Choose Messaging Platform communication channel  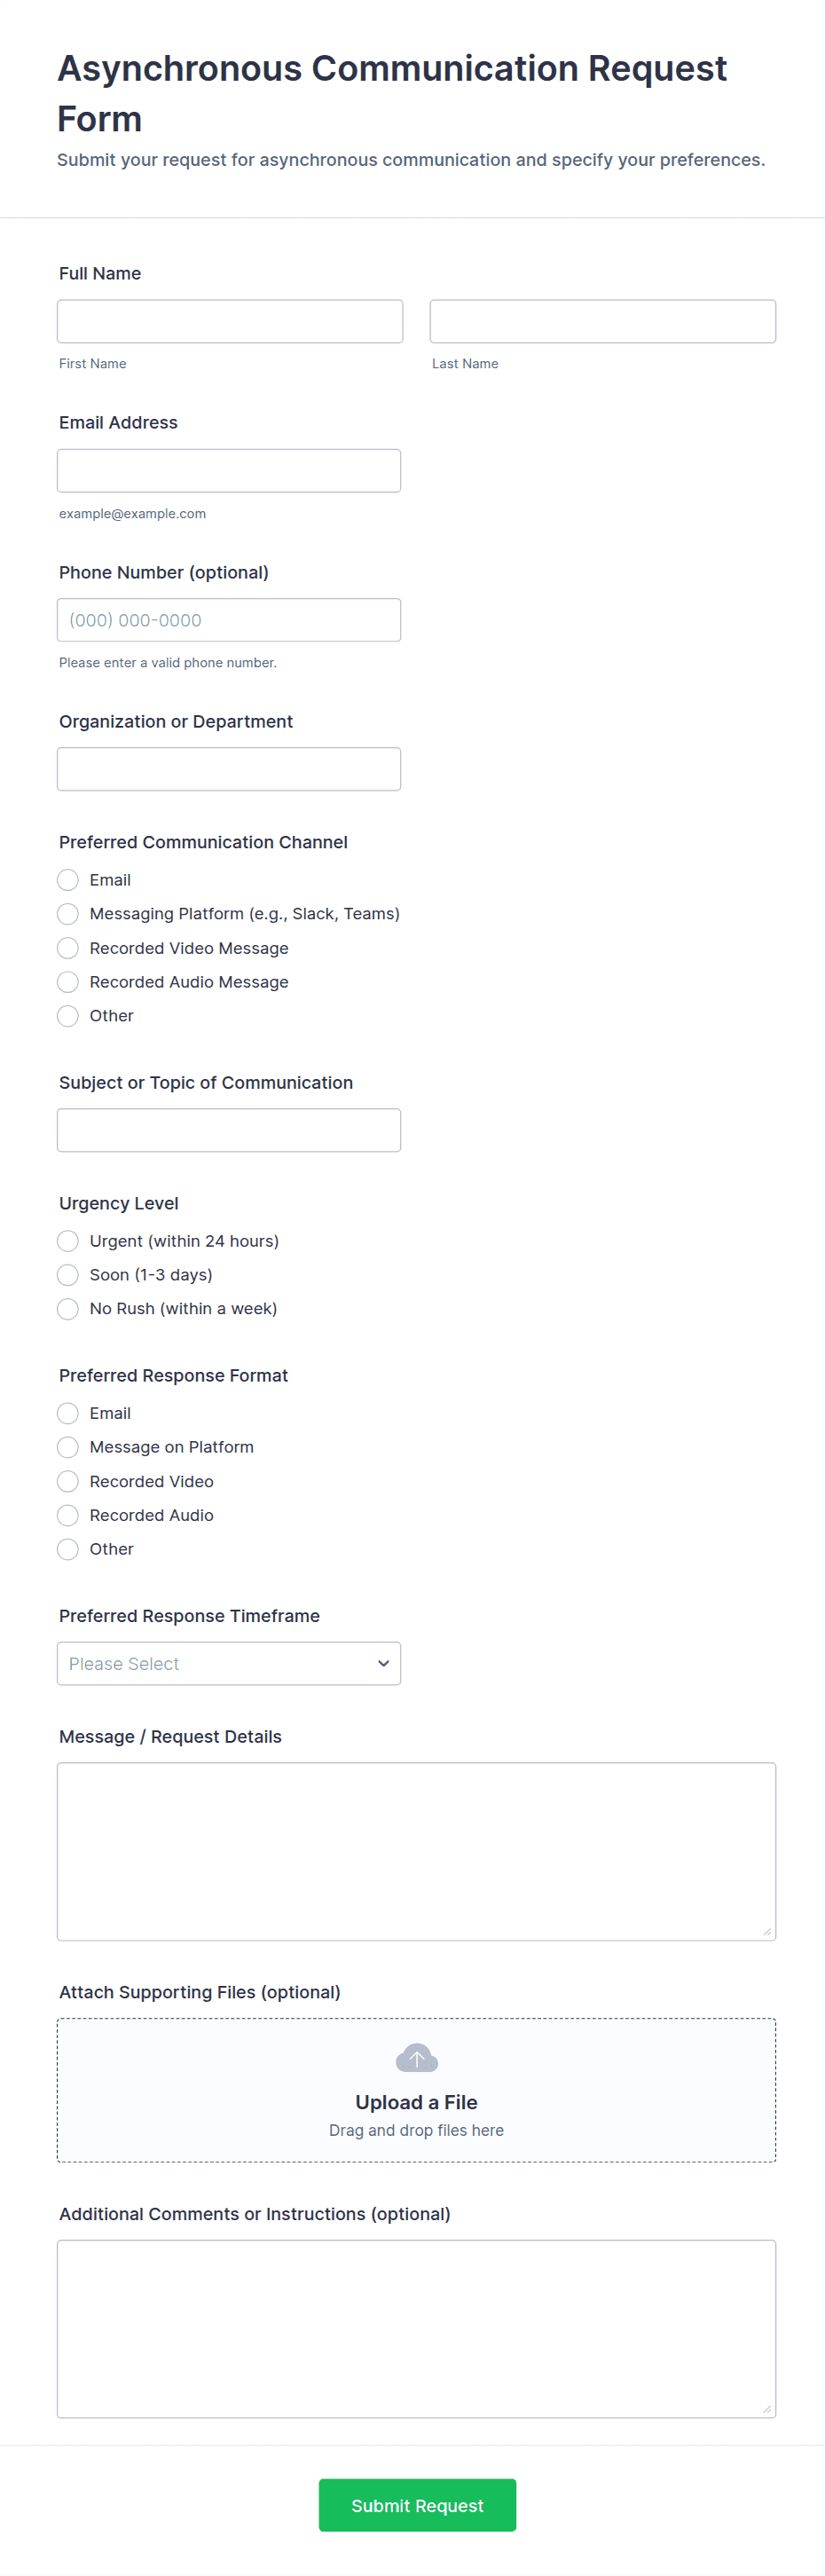tap(68, 914)
